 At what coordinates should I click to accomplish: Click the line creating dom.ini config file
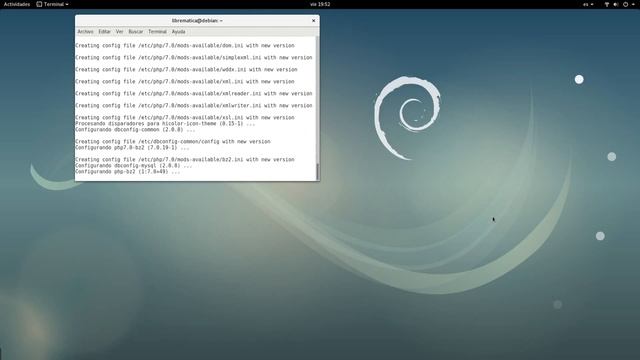(184, 46)
